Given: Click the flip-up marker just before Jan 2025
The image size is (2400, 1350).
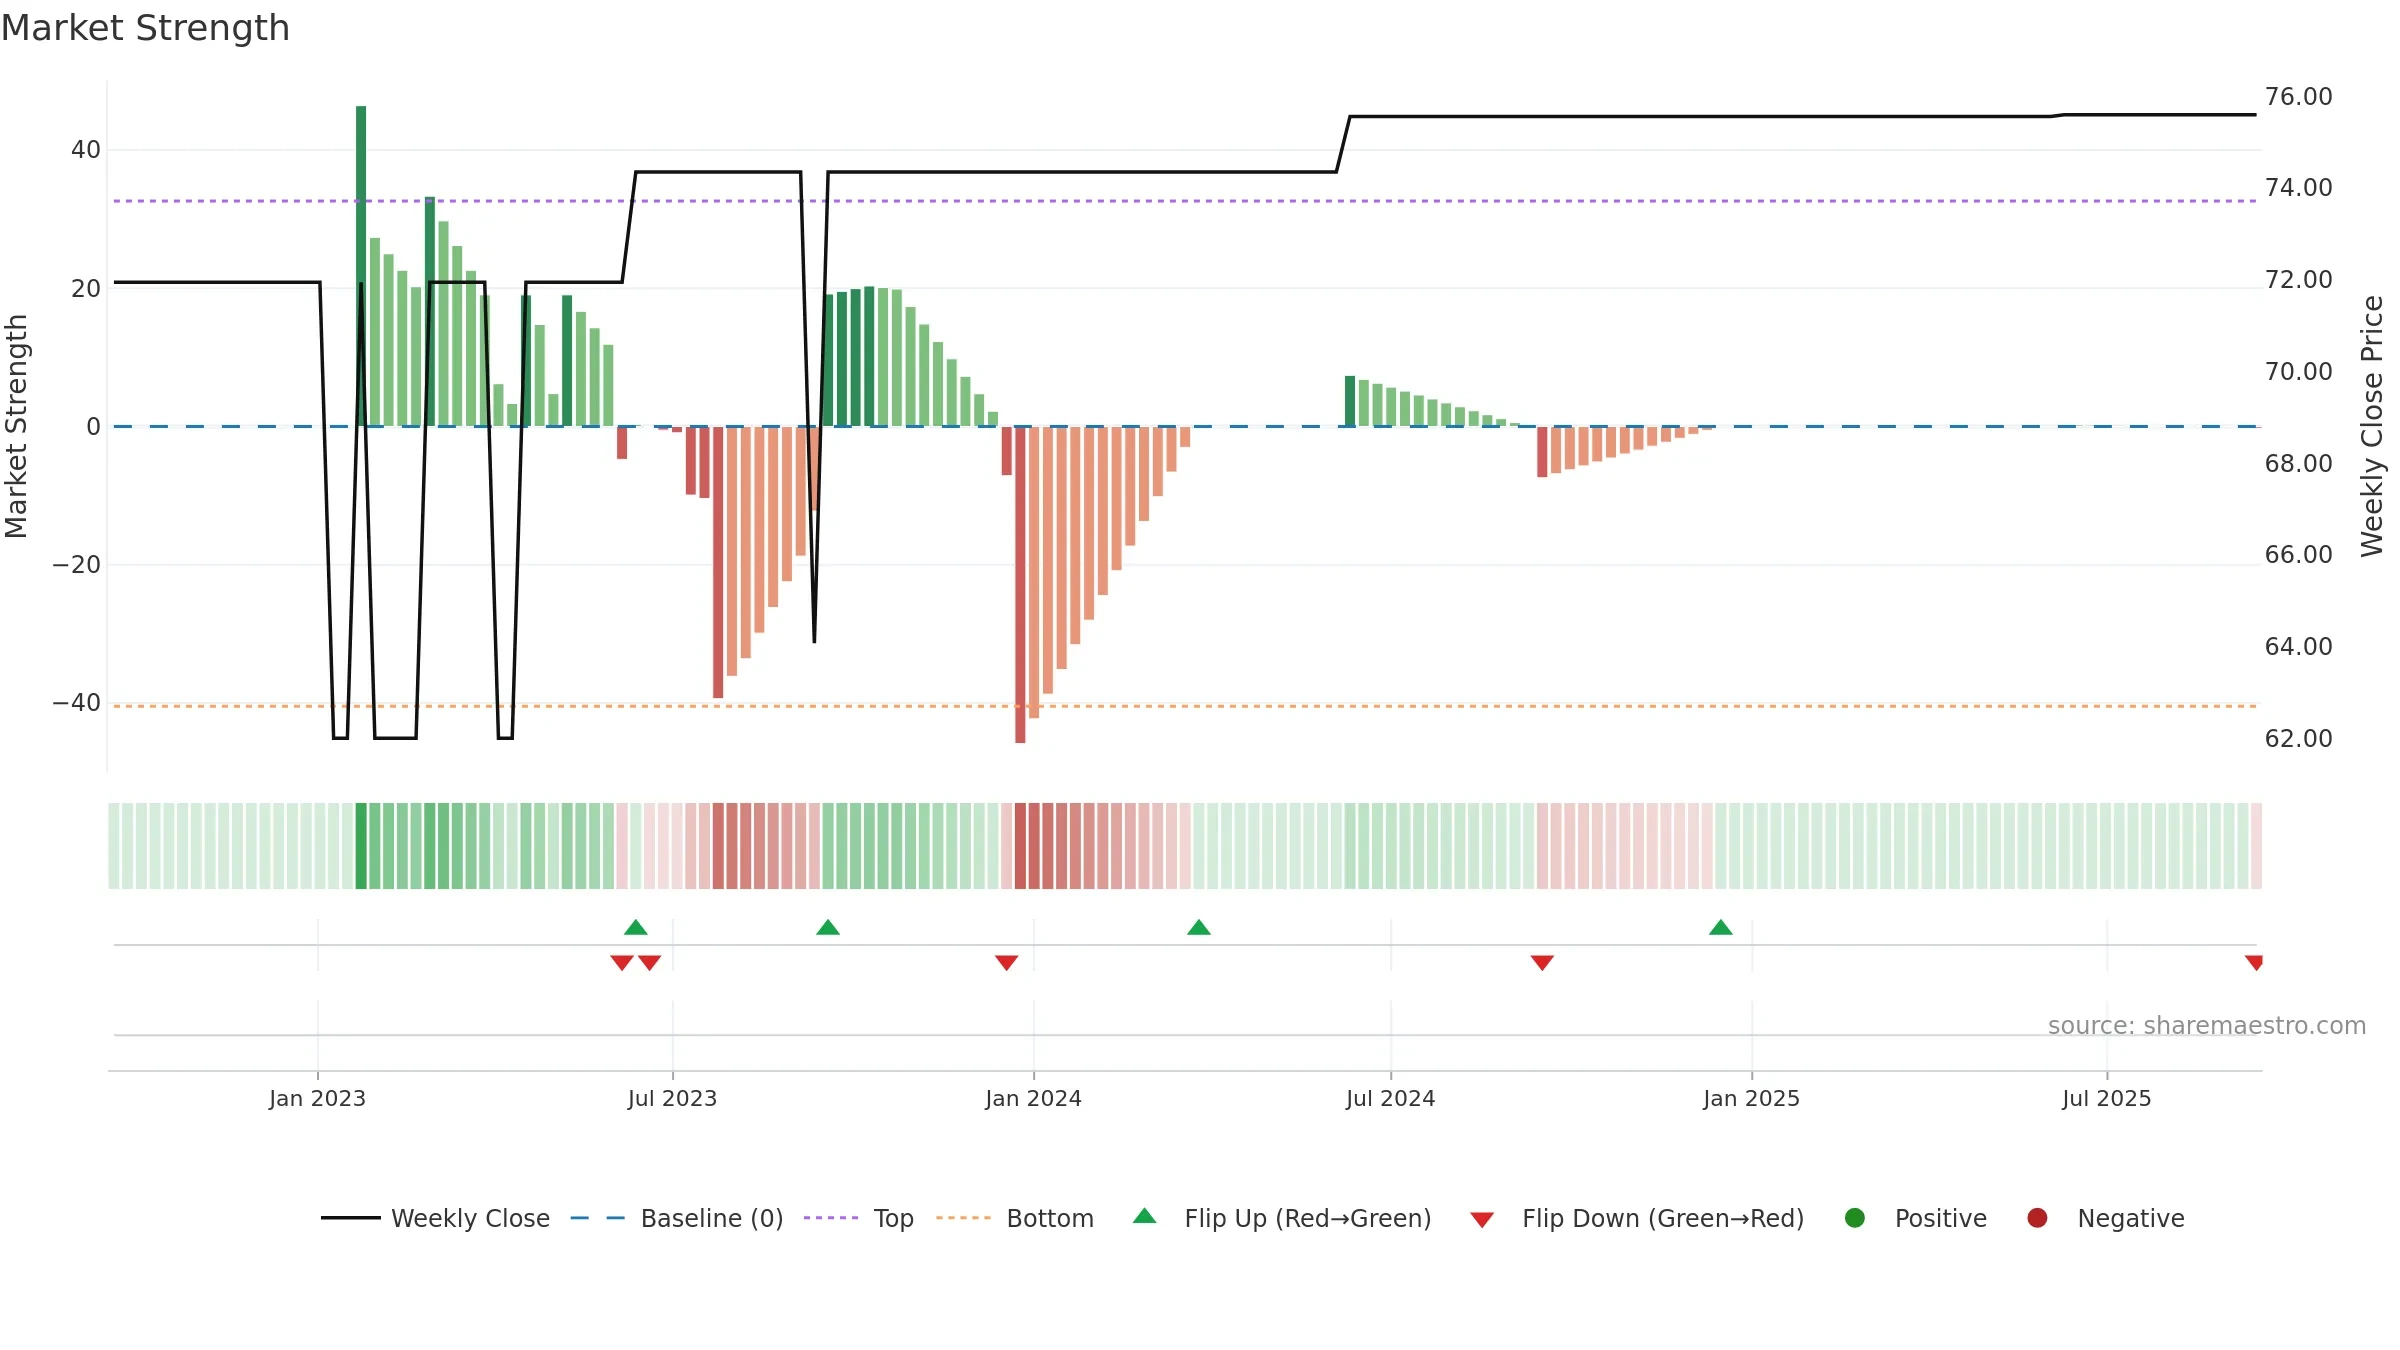Looking at the screenshot, I should (1721, 927).
